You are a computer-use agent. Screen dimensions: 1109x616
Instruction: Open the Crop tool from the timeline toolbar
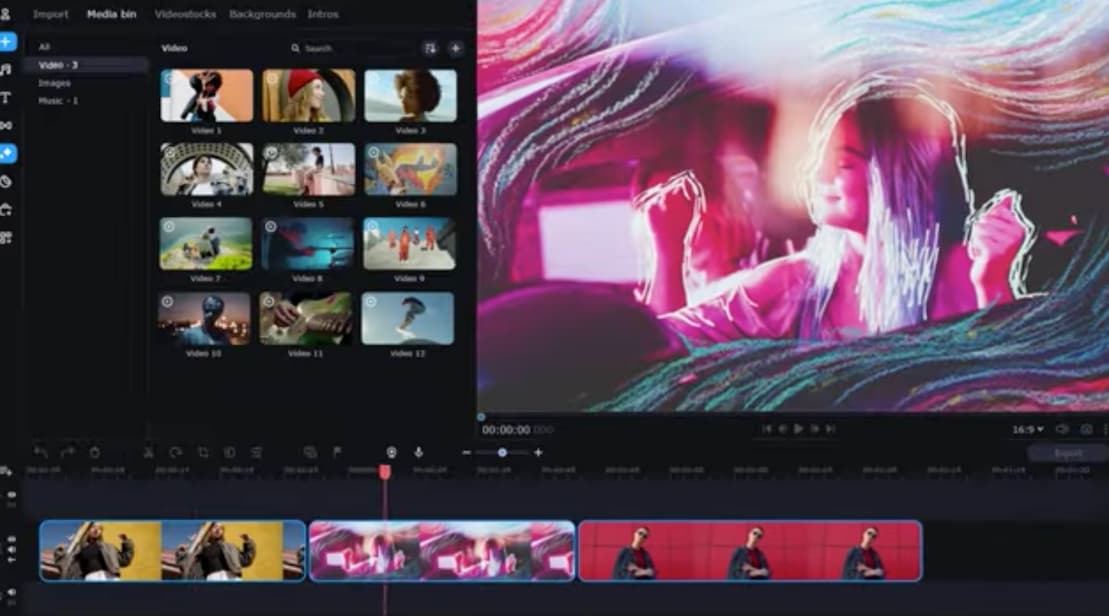tap(205, 452)
